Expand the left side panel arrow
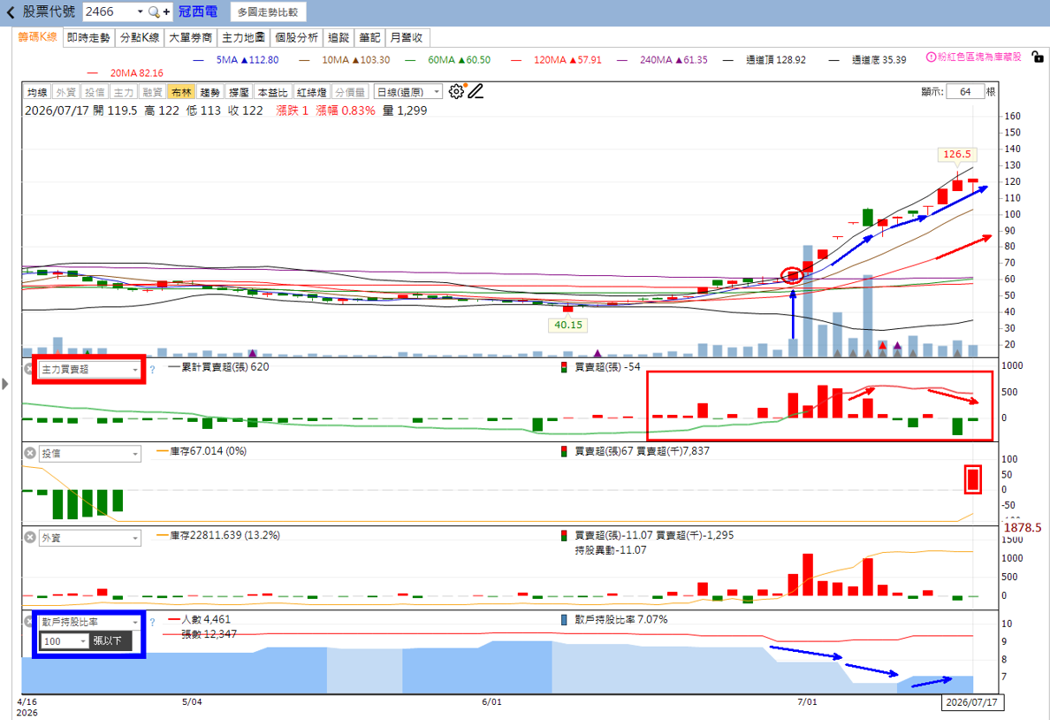 (5, 384)
